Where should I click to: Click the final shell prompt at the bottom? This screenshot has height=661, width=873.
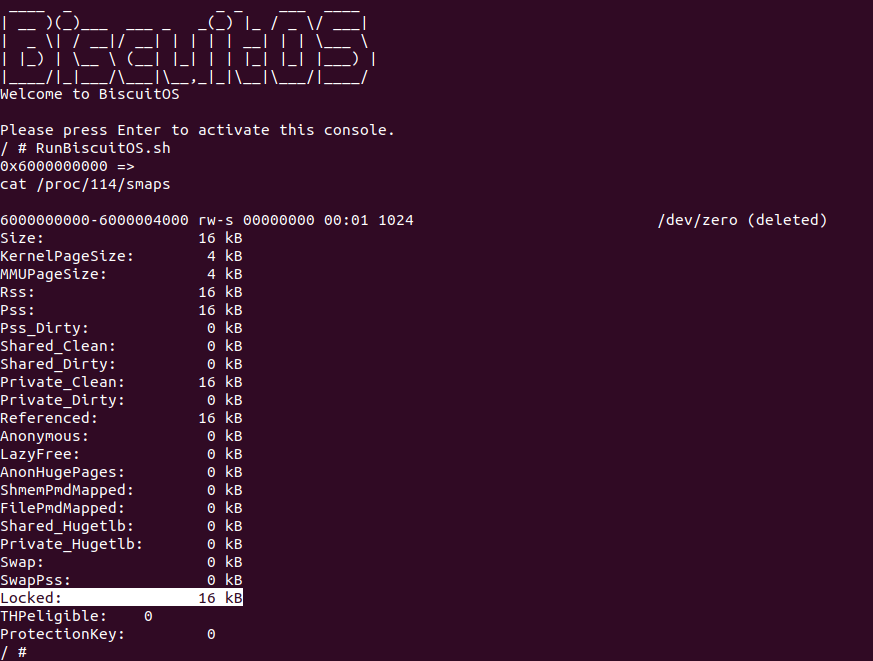click(x=14, y=652)
